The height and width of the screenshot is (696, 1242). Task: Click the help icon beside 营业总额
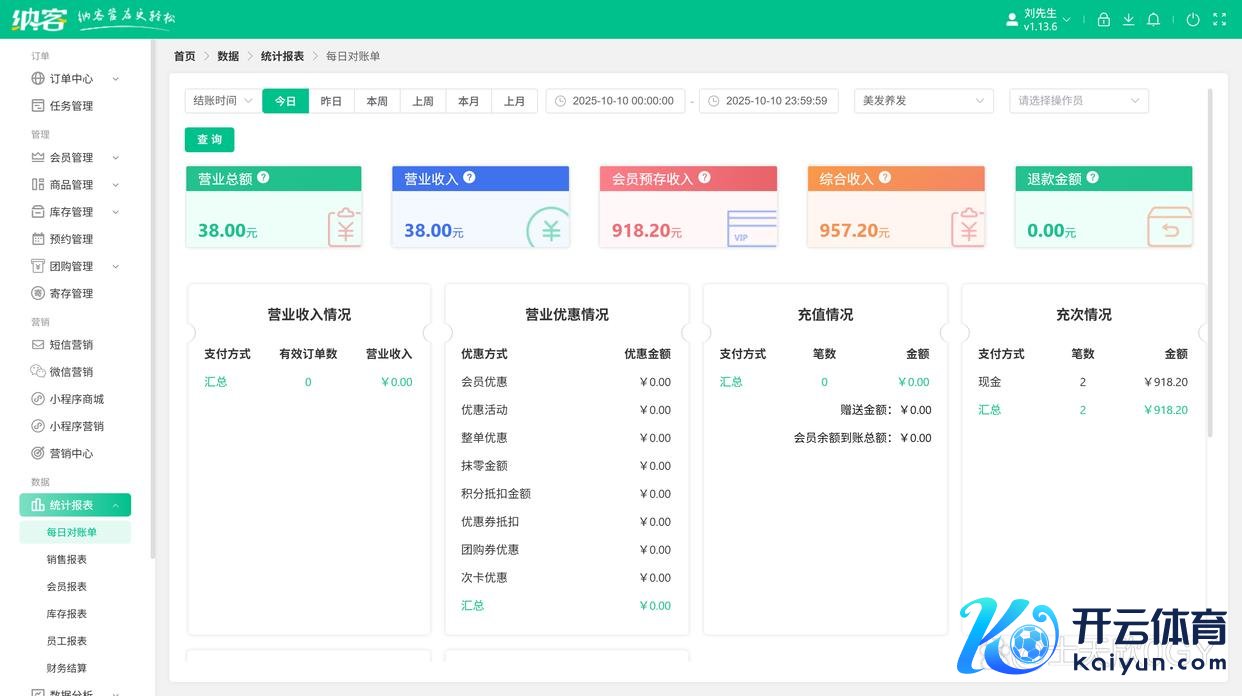point(263,178)
